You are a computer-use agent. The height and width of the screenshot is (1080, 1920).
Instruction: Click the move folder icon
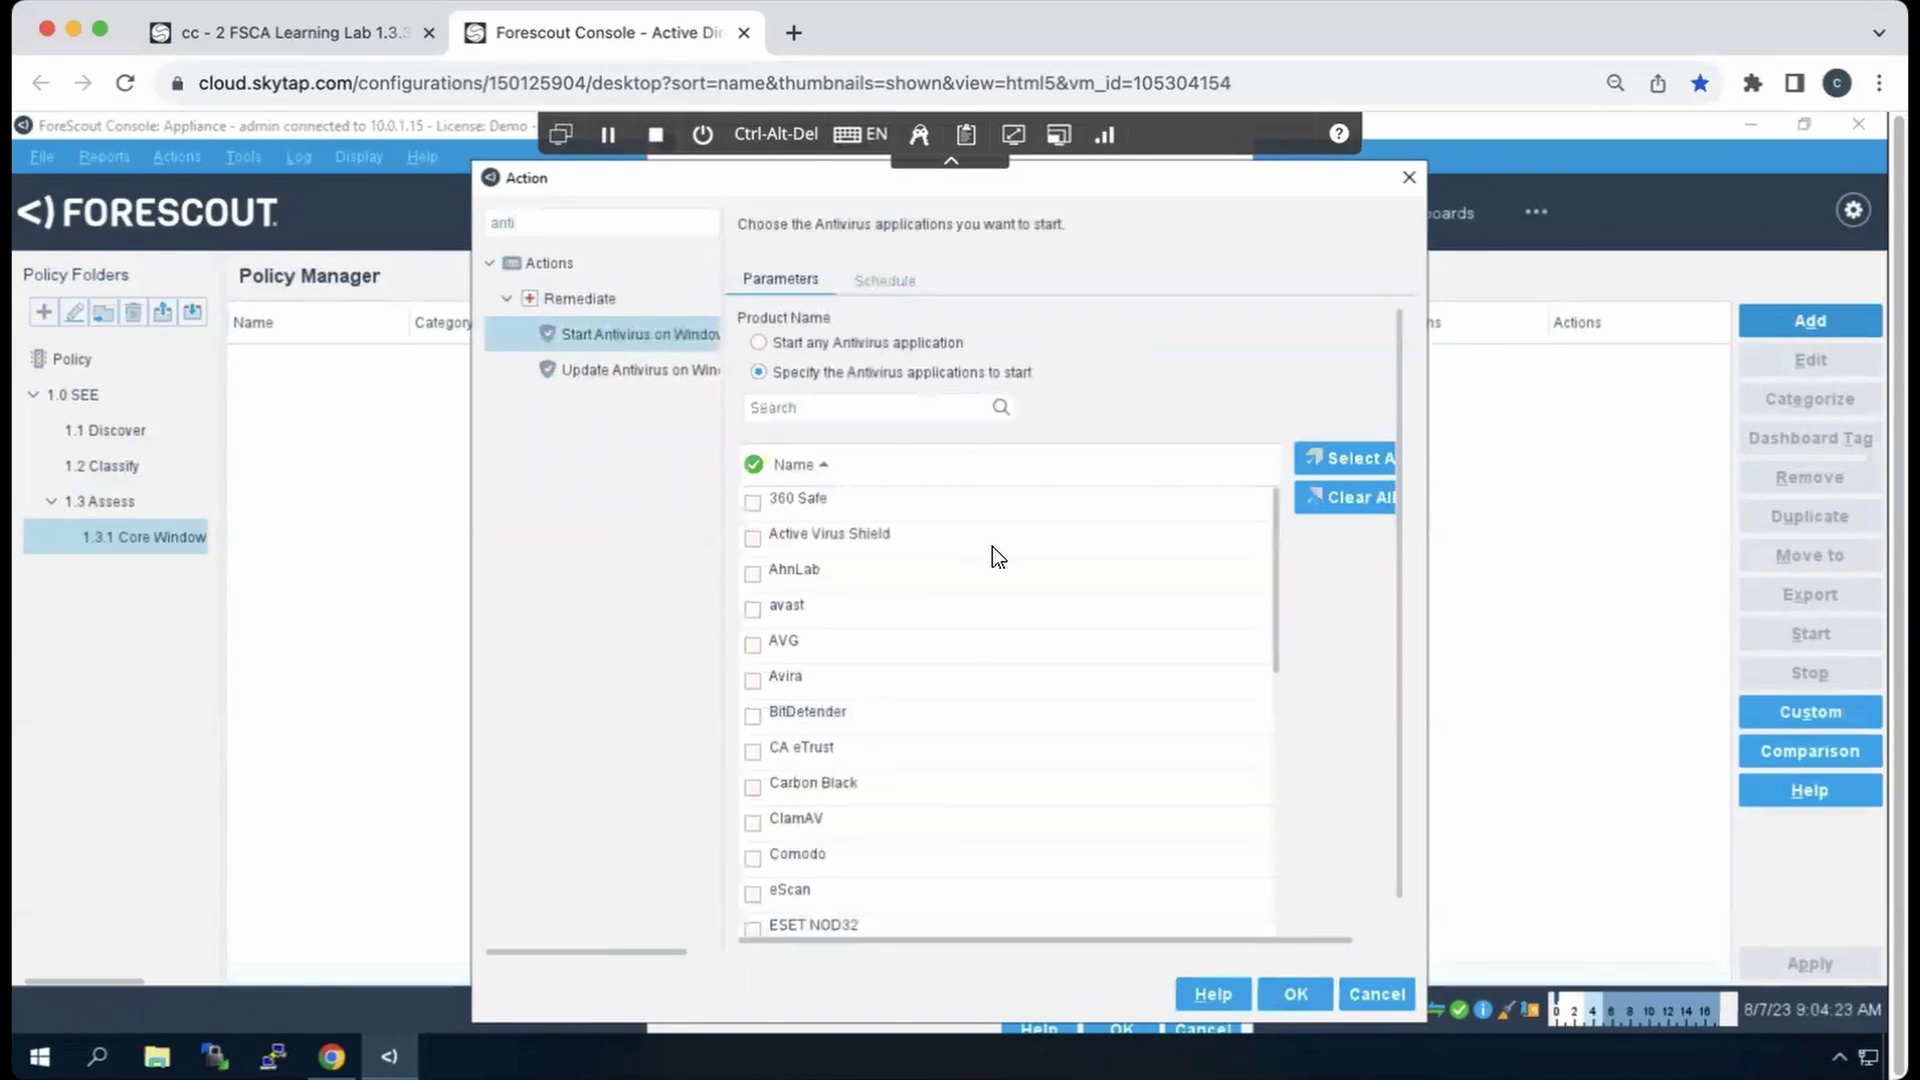(x=103, y=312)
